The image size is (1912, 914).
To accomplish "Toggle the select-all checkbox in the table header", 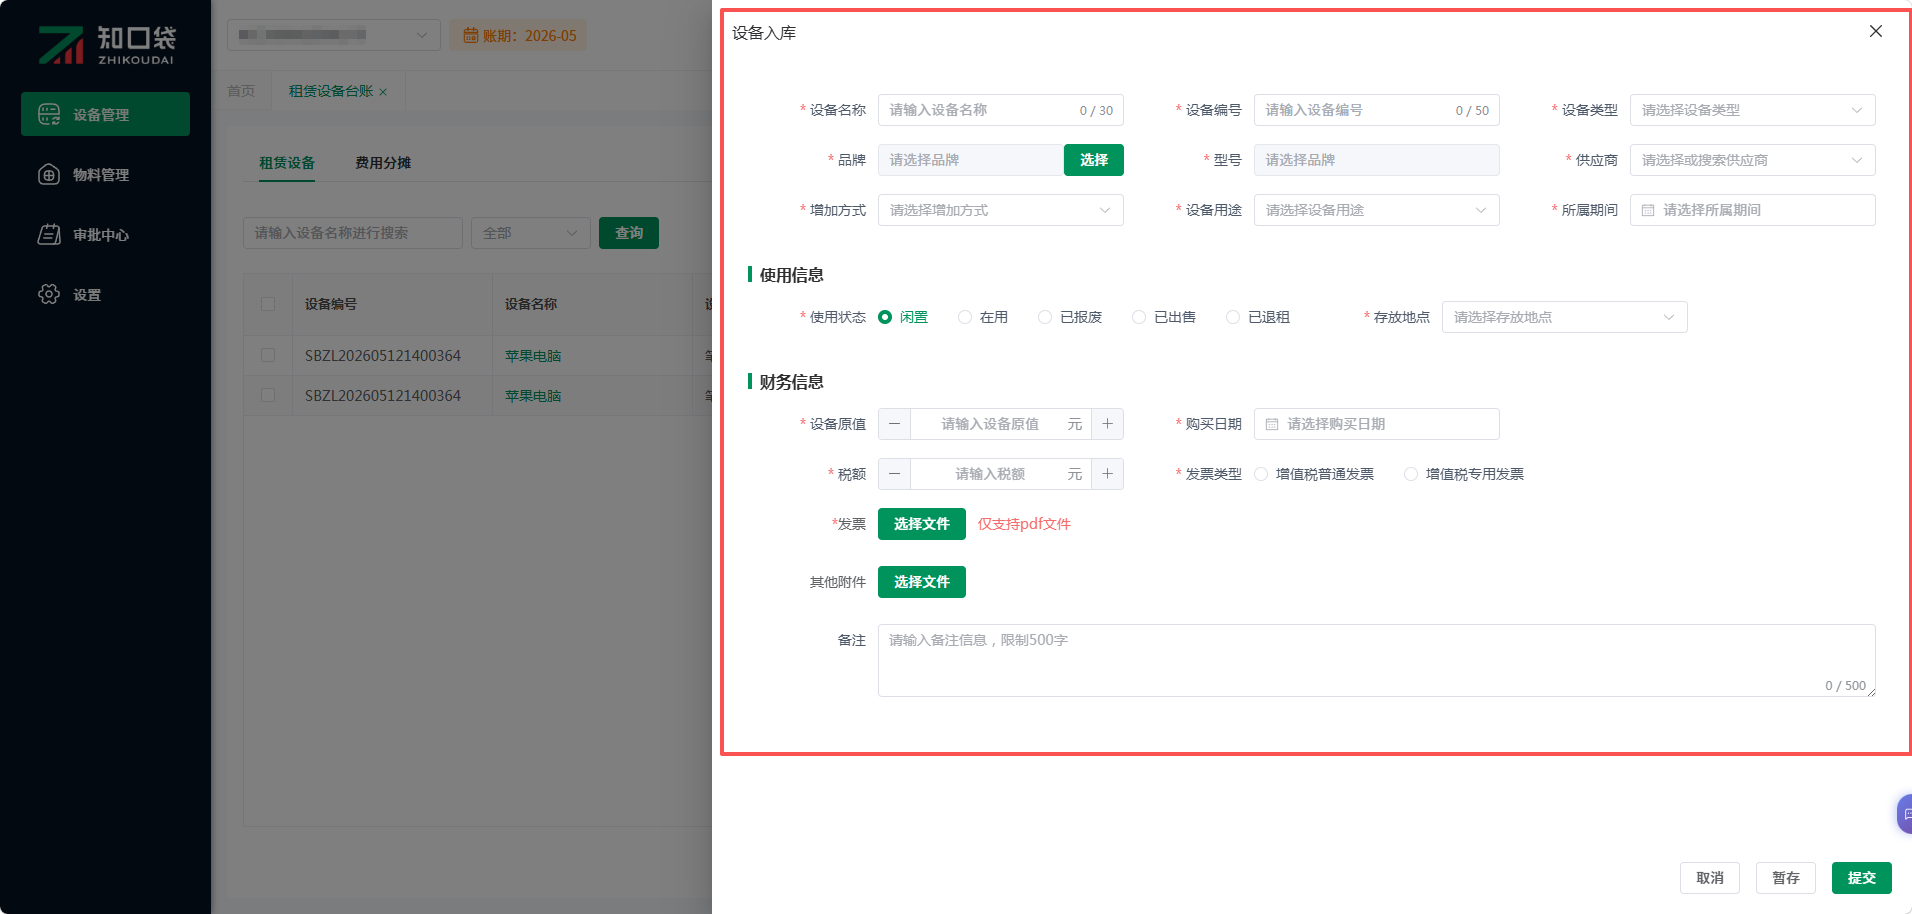I will pos(268,304).
